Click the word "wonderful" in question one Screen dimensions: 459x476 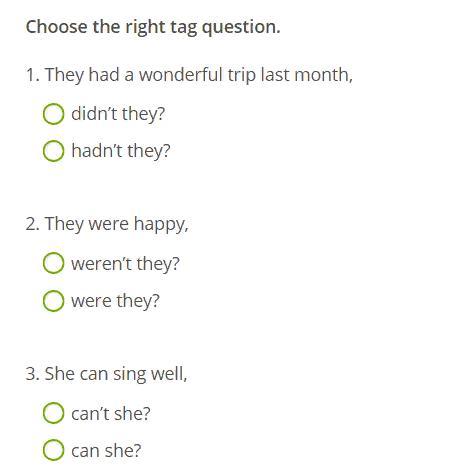pyautogui.click(x=180, y=74)
